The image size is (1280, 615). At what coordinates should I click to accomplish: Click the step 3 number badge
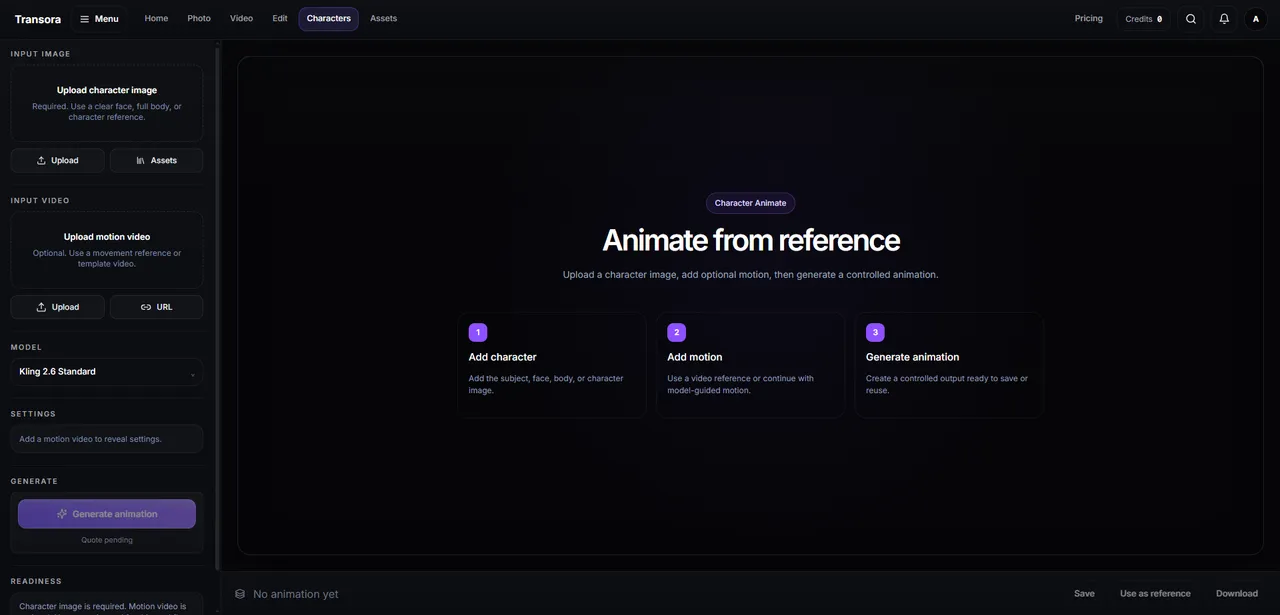[x=875, y=332]
